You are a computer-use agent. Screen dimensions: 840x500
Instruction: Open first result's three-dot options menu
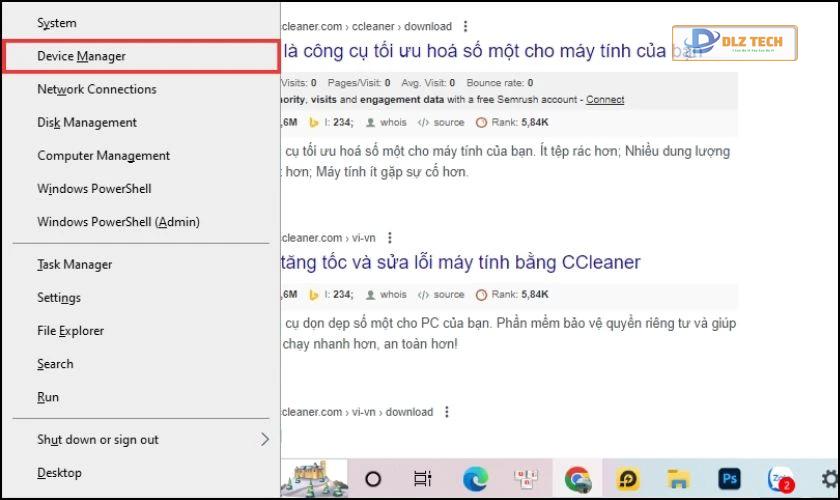click(465, 26)
